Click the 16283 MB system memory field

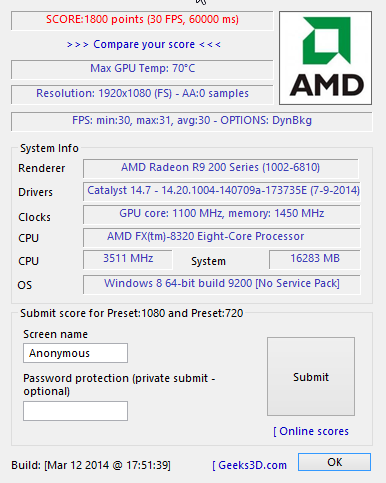coord(315,259)
